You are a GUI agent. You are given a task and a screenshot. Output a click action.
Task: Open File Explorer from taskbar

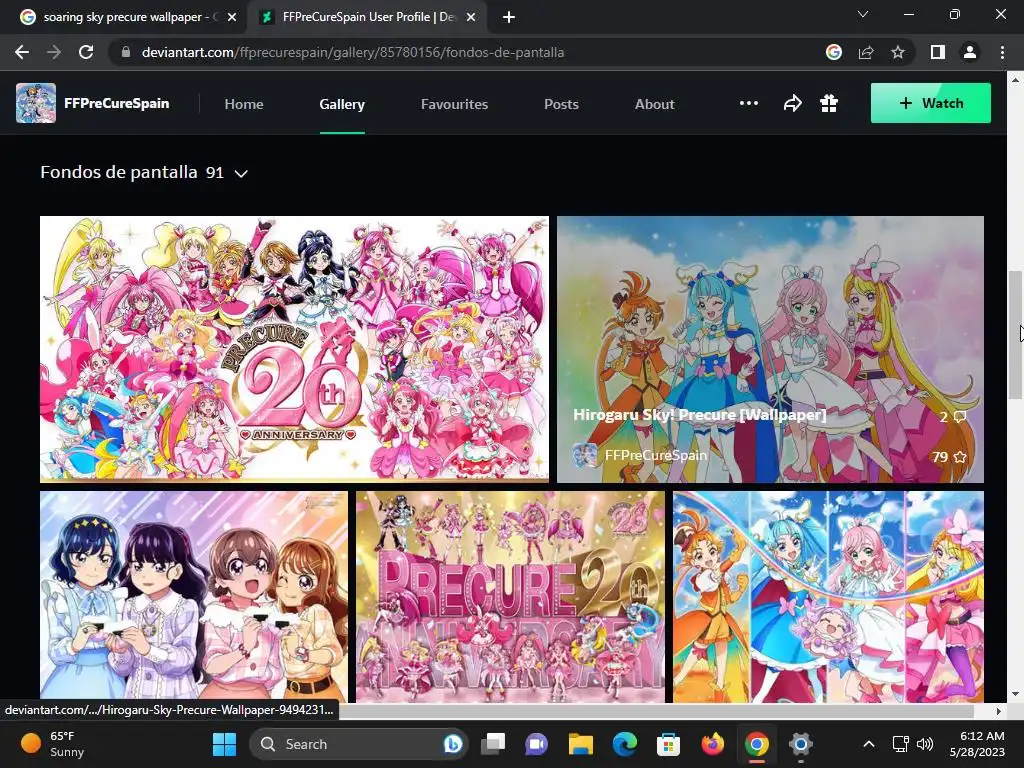(581, 744)
